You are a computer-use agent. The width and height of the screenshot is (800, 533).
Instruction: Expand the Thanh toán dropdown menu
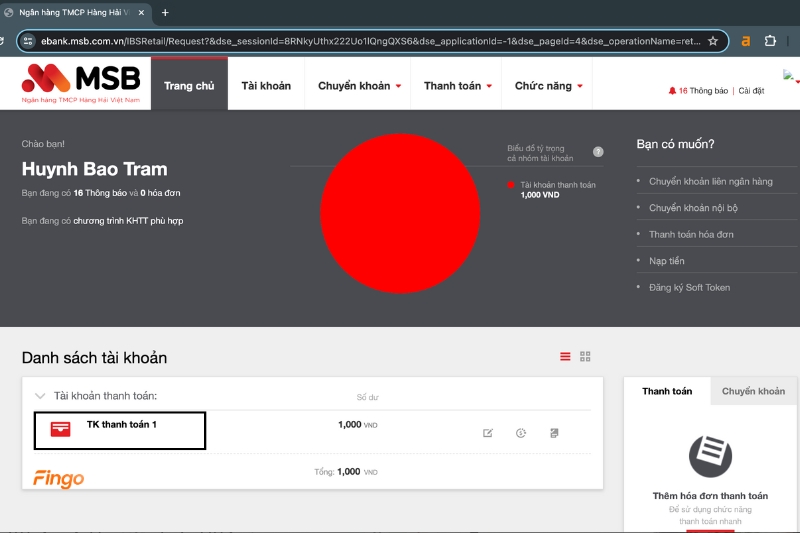point(457,86)
